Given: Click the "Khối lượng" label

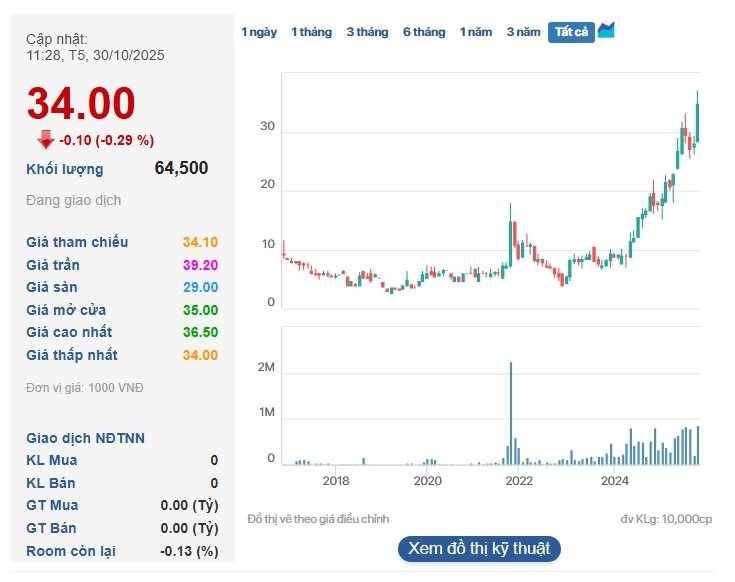Looking at the screenshot, I should (x=64, y=169).
